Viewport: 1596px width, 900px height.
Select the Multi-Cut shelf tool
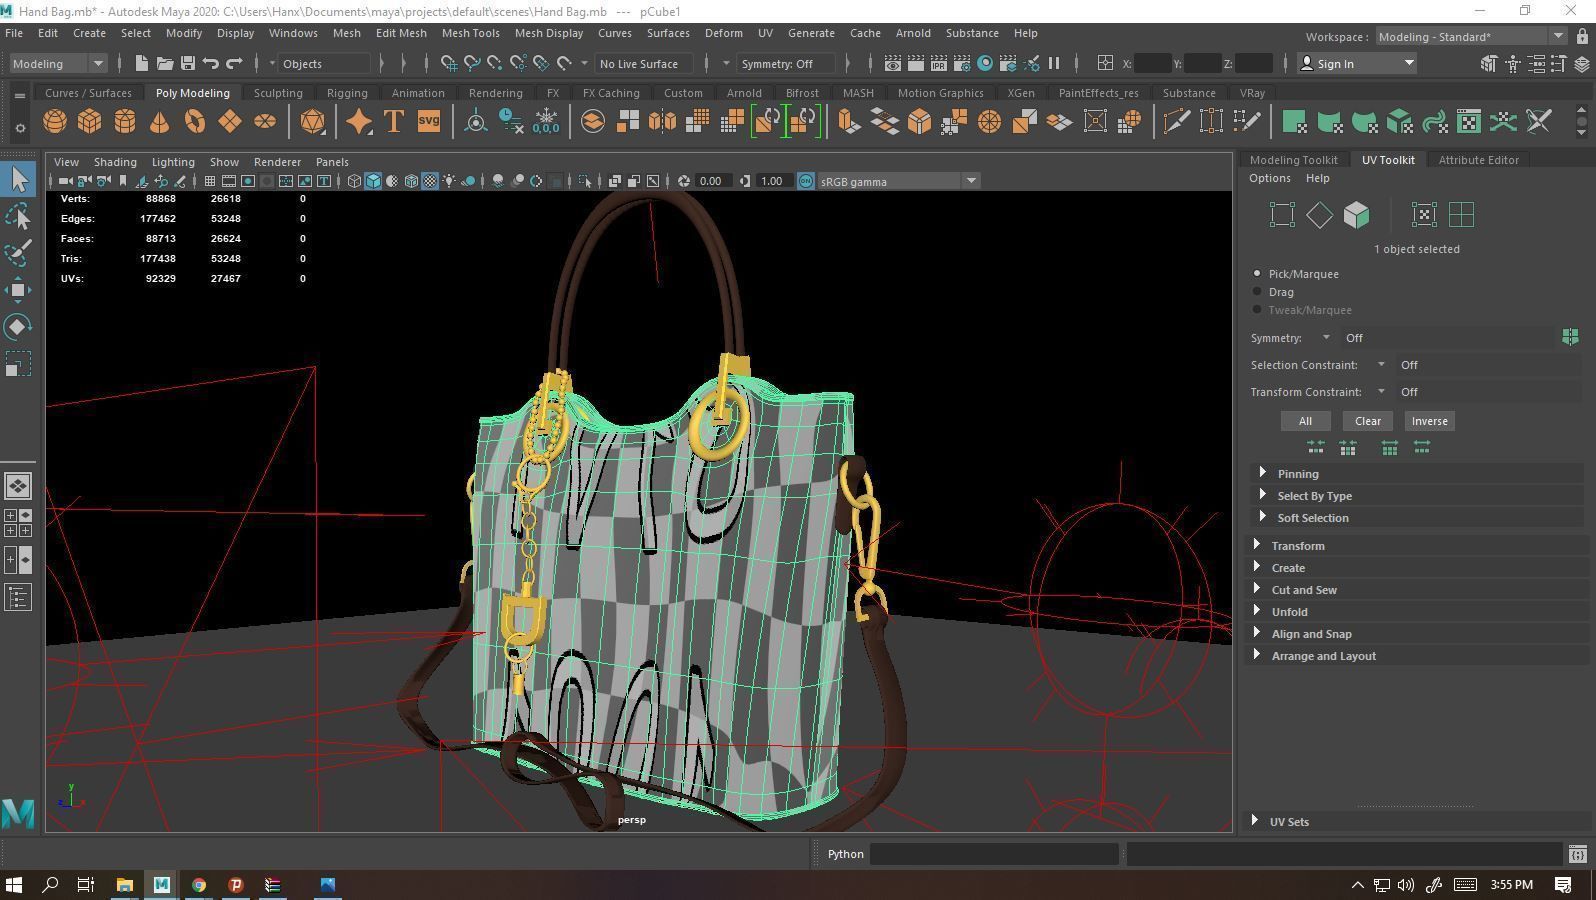1177,122
